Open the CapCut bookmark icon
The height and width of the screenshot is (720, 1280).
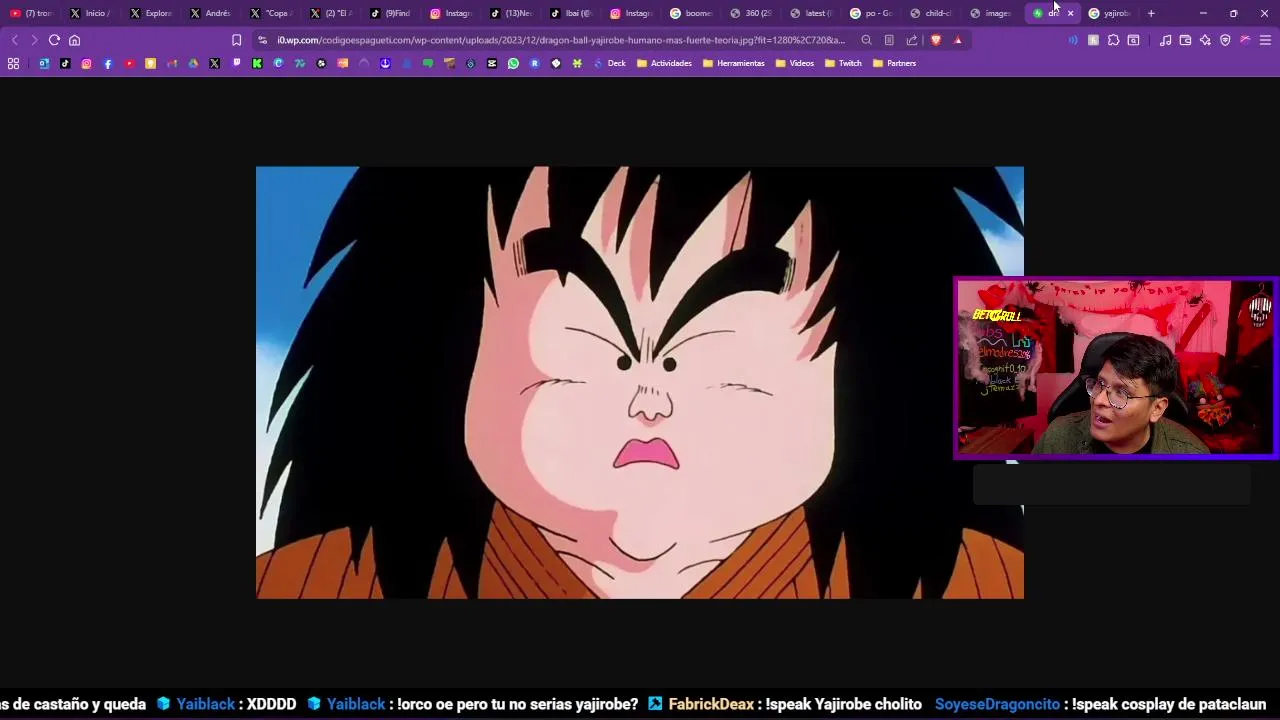492,63
